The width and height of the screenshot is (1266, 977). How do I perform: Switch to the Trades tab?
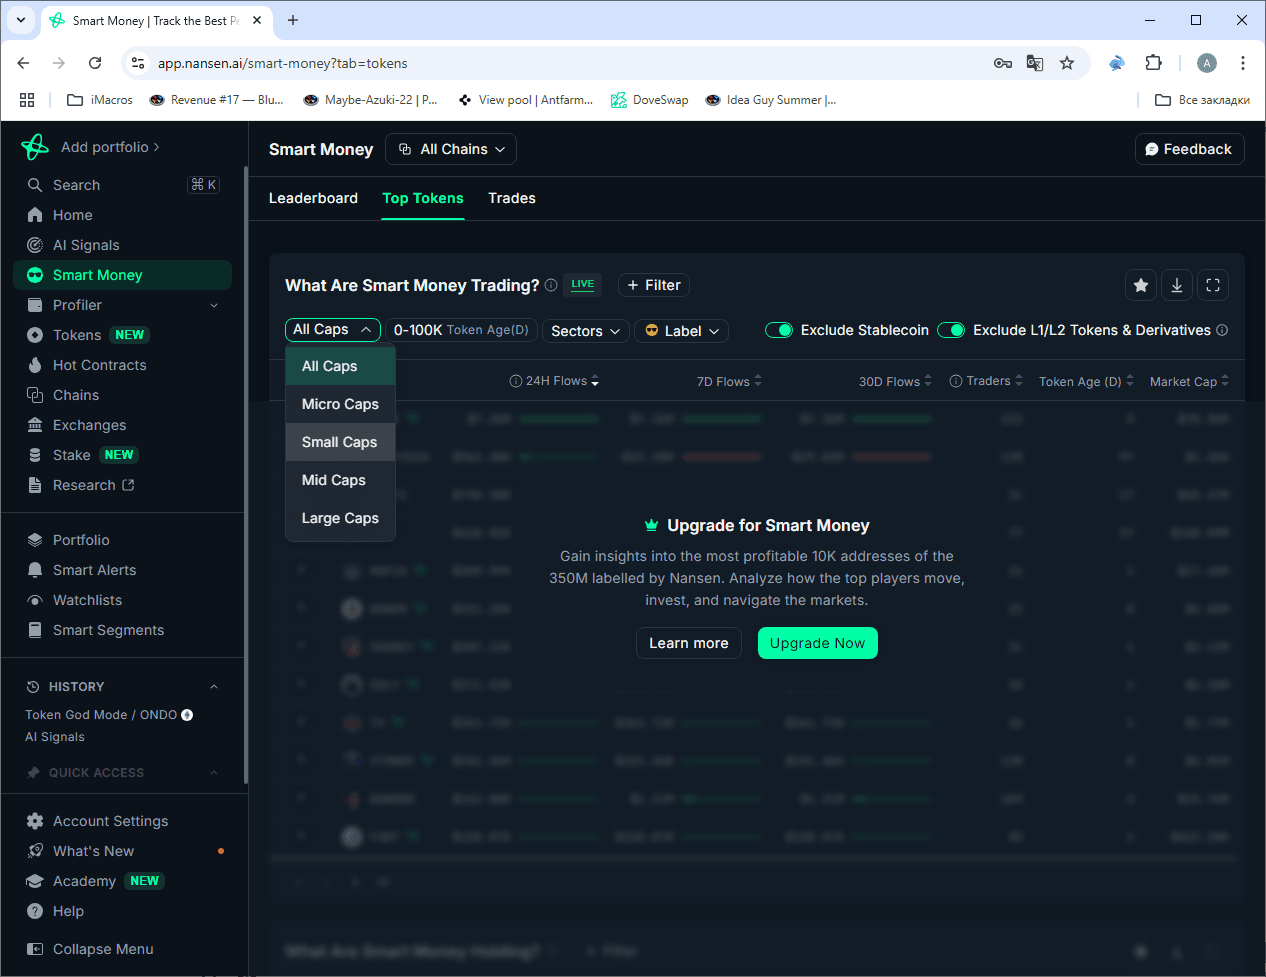(512, 198)
